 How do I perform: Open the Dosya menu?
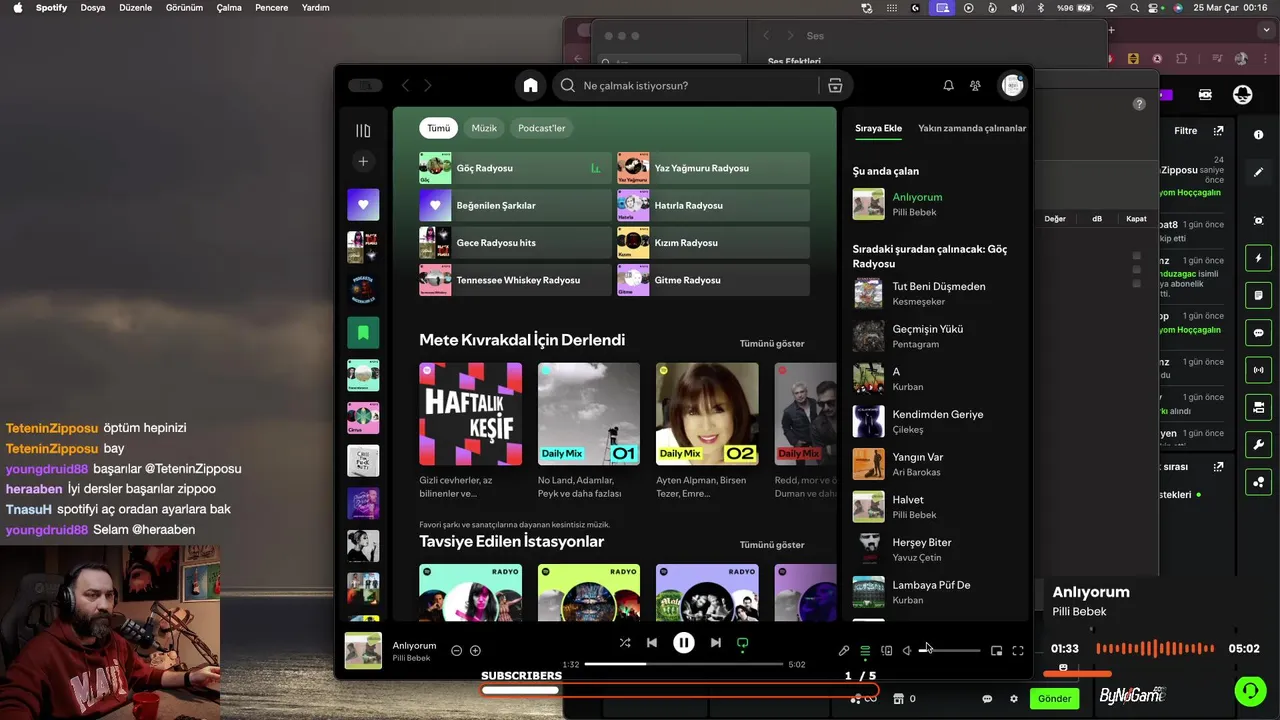tap(93, 8)
